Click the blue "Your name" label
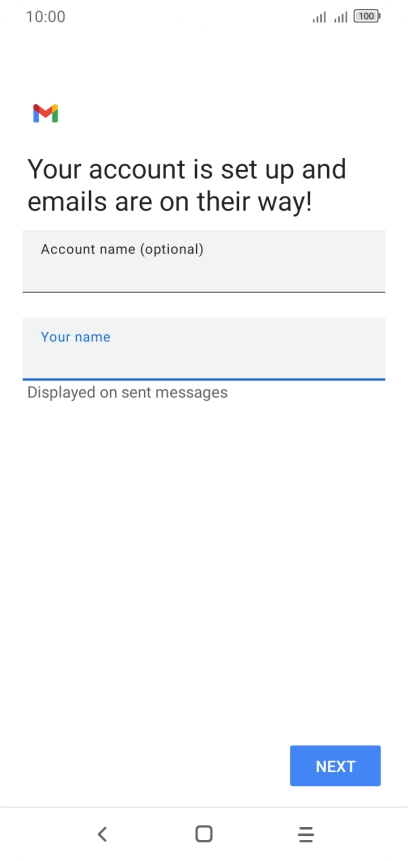408x861 pixels. click(x=75, y=337)
